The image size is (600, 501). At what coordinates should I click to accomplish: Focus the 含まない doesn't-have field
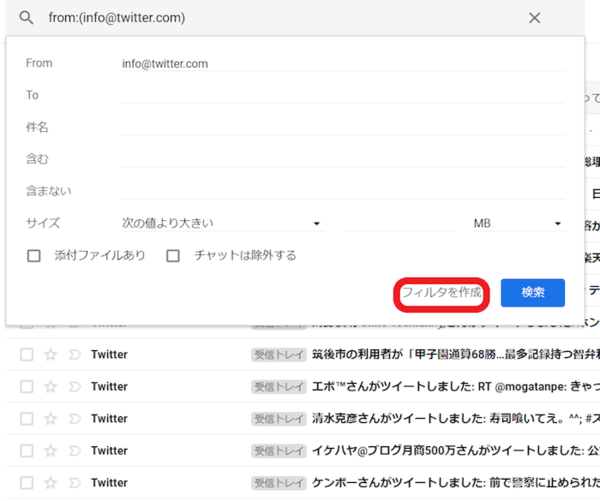tap(343, 191)
